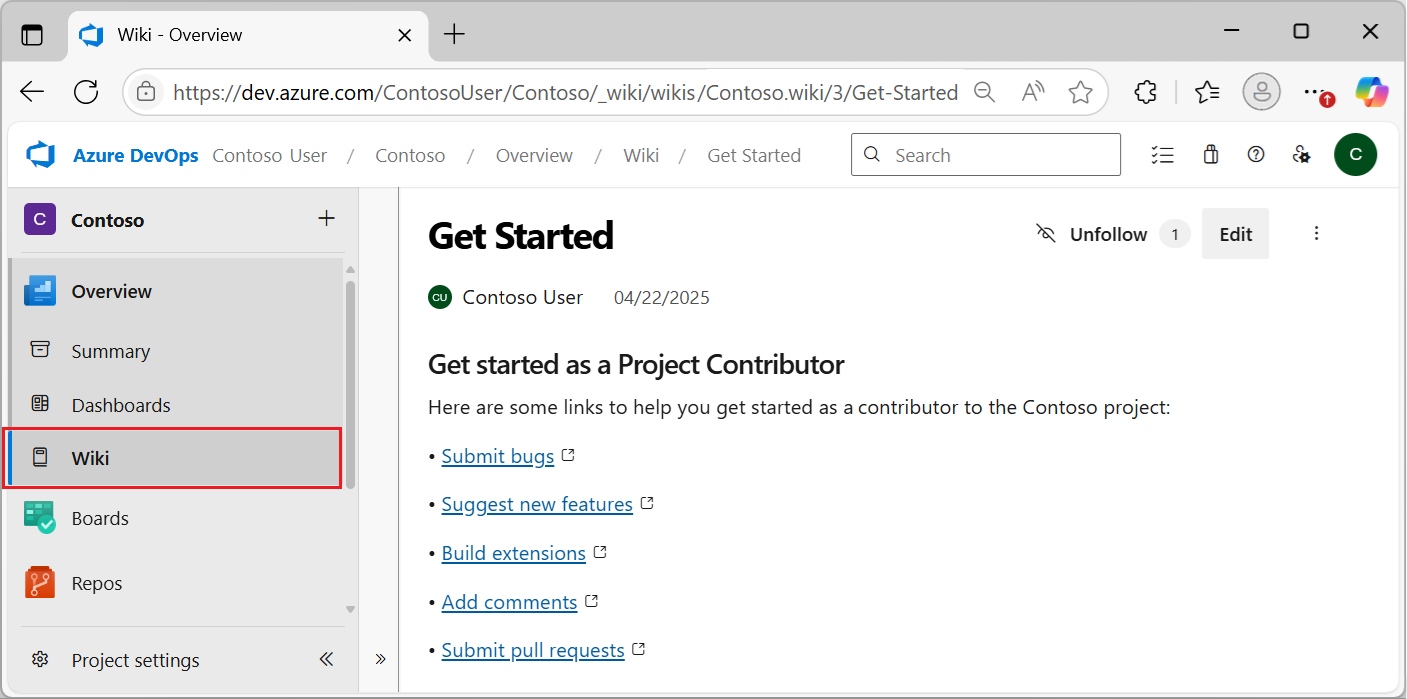This screenshot has width=1407, height=699.
Task: Add the page to browser favorites
Action: pyautogui.click(x=1080, y=93)
